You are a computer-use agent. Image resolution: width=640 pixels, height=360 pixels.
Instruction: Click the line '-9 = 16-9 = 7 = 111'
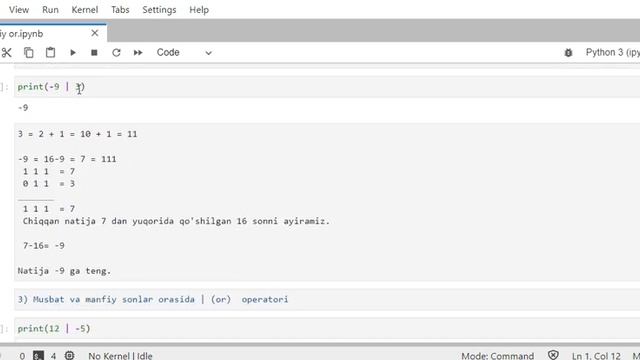tap(67, 159)
